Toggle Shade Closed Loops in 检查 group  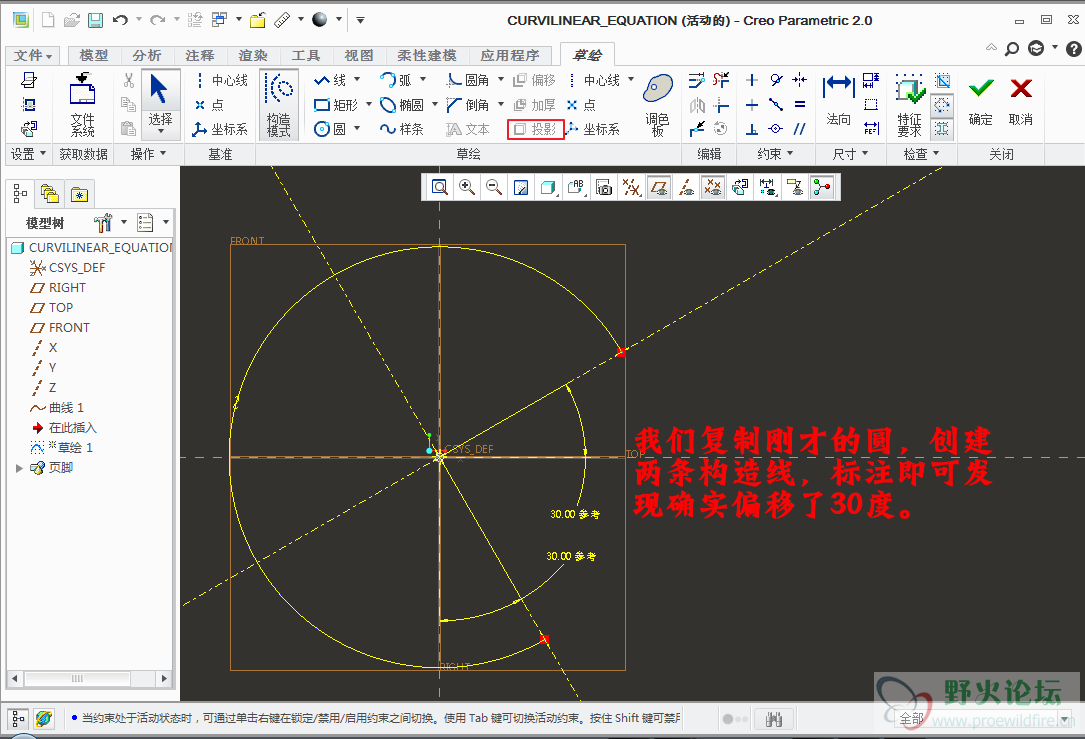[x=942, y=80]
